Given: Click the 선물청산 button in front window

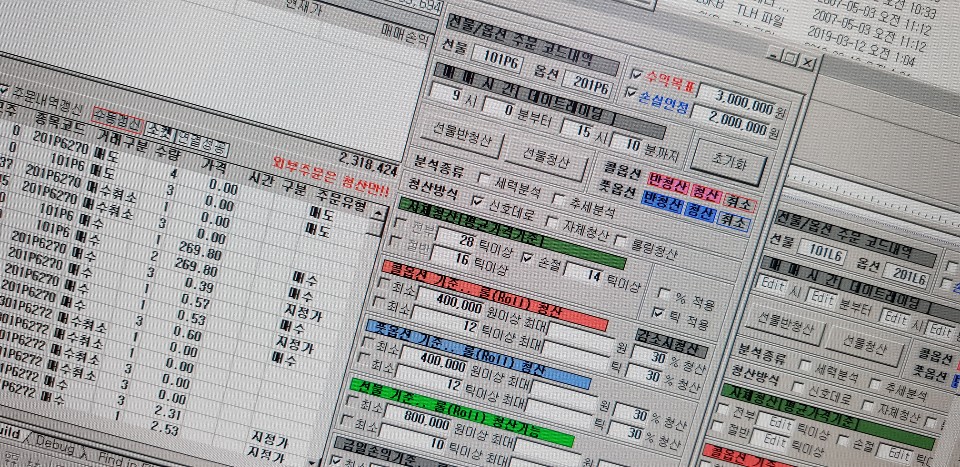Looking at the screenshot, I should point(547,159).
